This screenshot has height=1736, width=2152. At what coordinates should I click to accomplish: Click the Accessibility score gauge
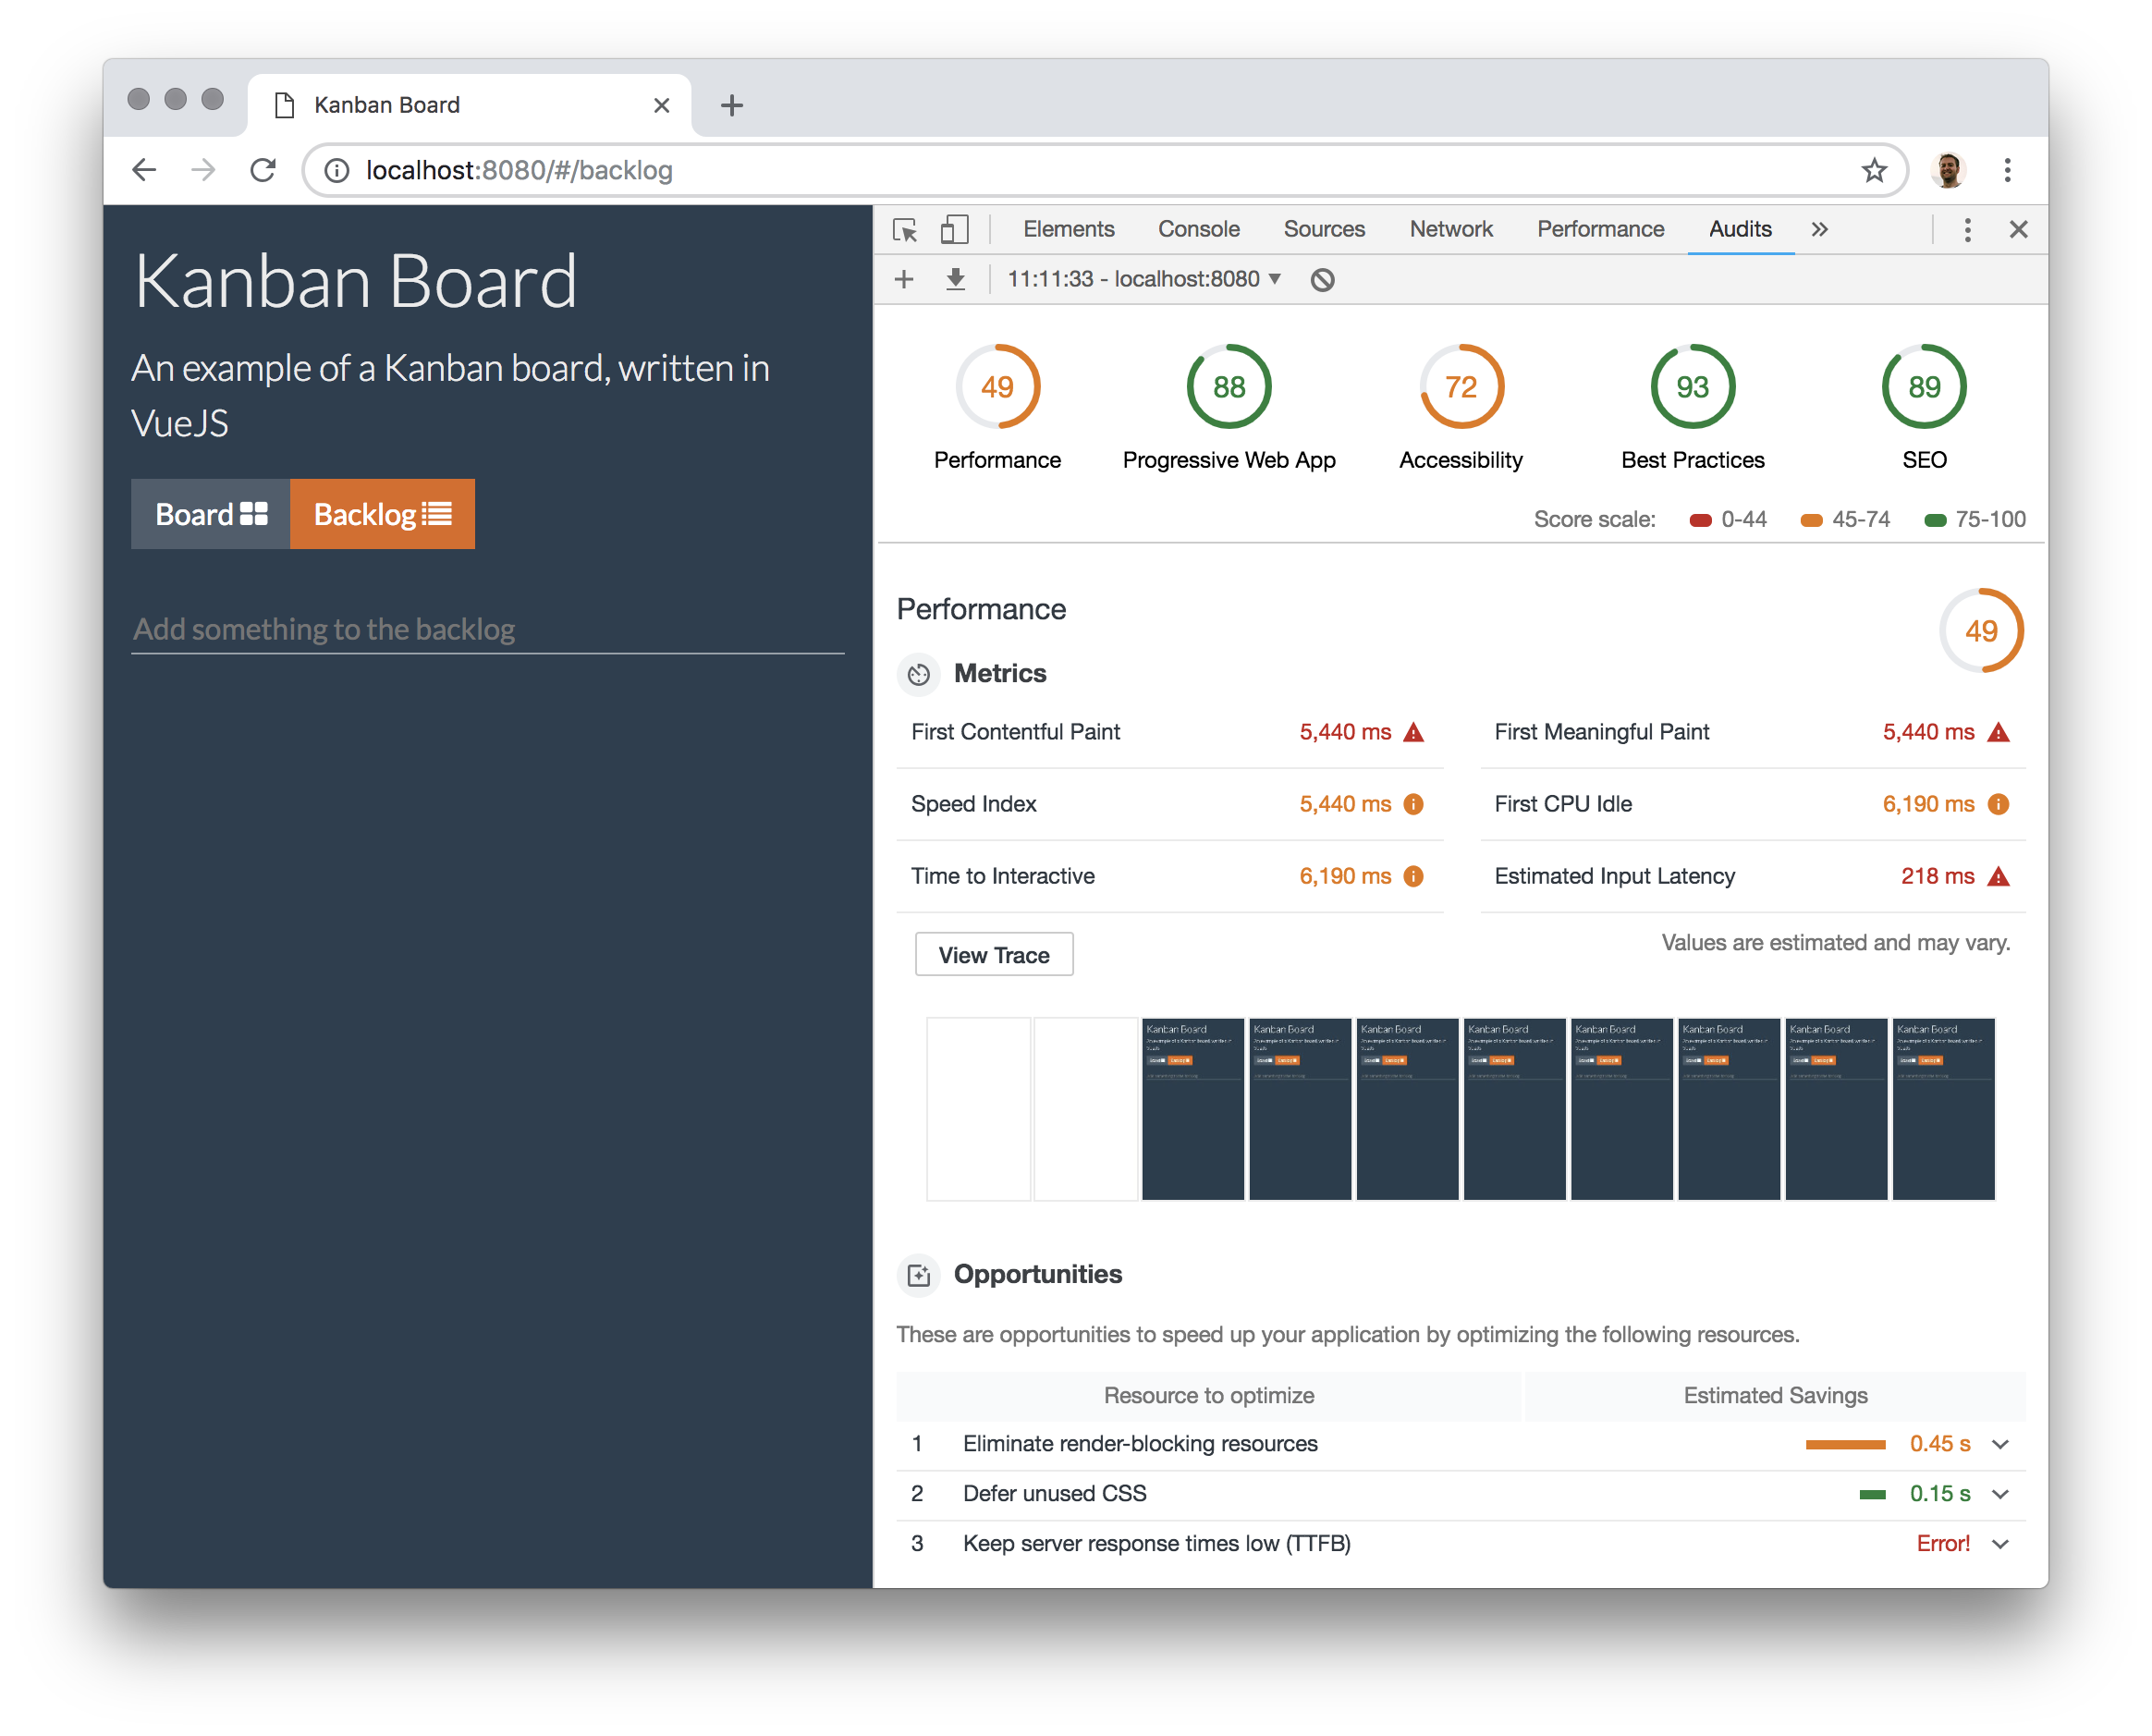(x=1460, y=387)
